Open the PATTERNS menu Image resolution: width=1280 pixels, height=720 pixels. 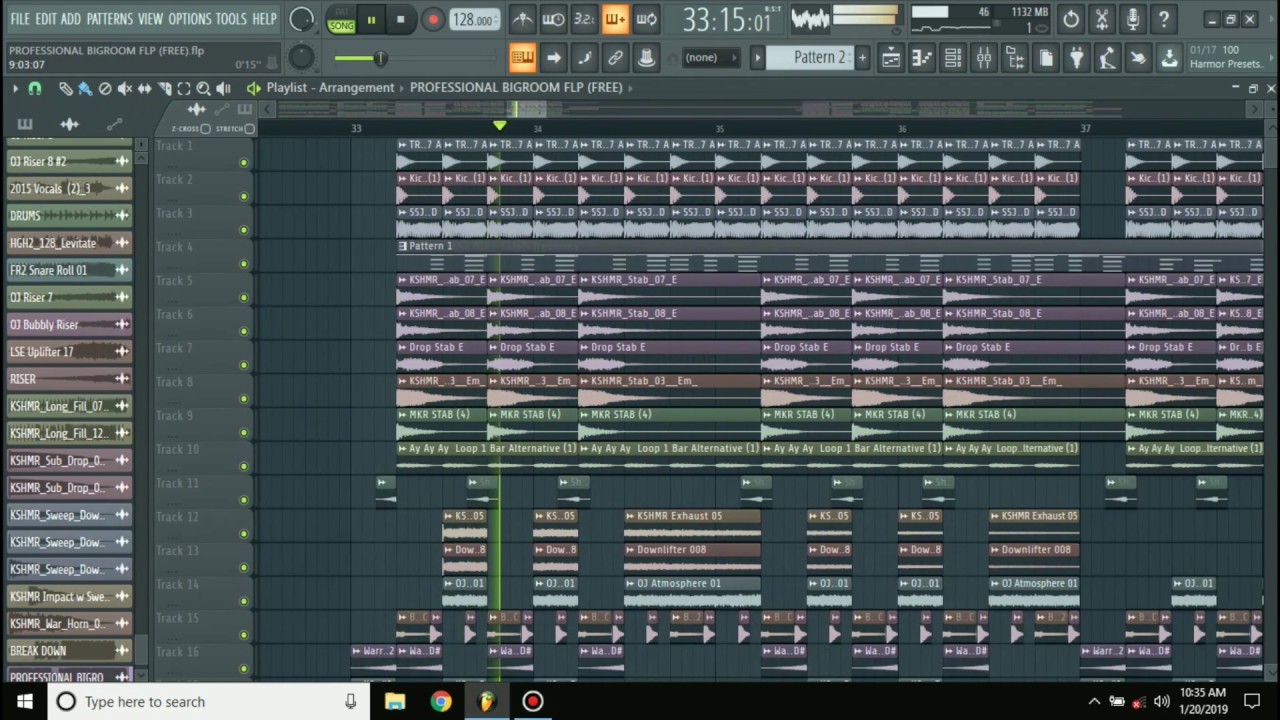pos(109,19)
